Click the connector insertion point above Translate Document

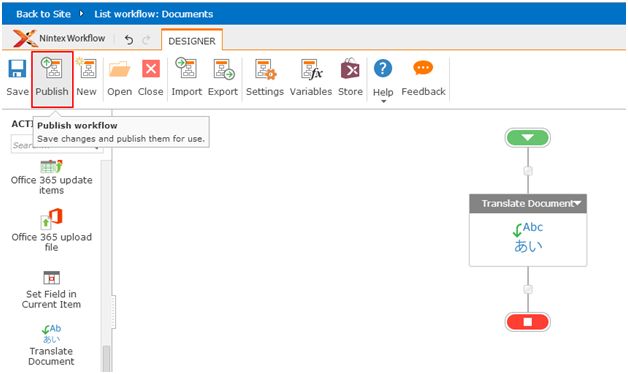tap(528, 171)
